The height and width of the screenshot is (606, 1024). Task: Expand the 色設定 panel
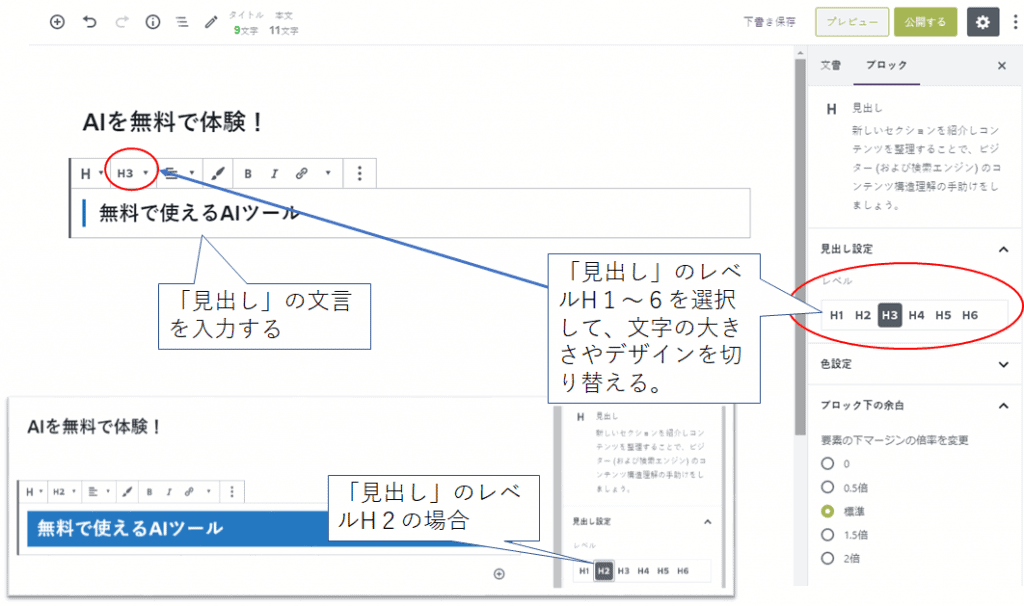(x=1003, y=365)
